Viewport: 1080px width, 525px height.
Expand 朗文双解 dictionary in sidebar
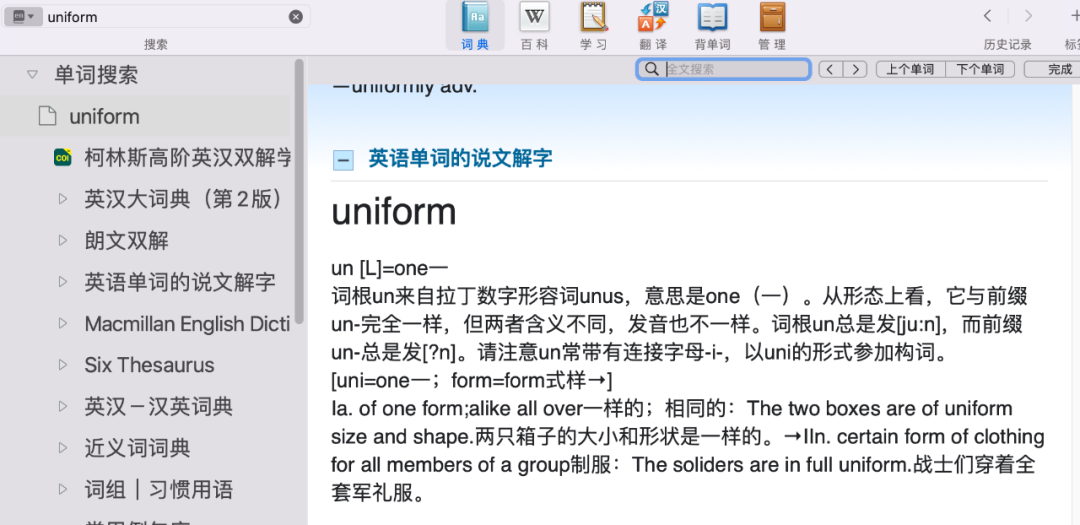point(63,240)
